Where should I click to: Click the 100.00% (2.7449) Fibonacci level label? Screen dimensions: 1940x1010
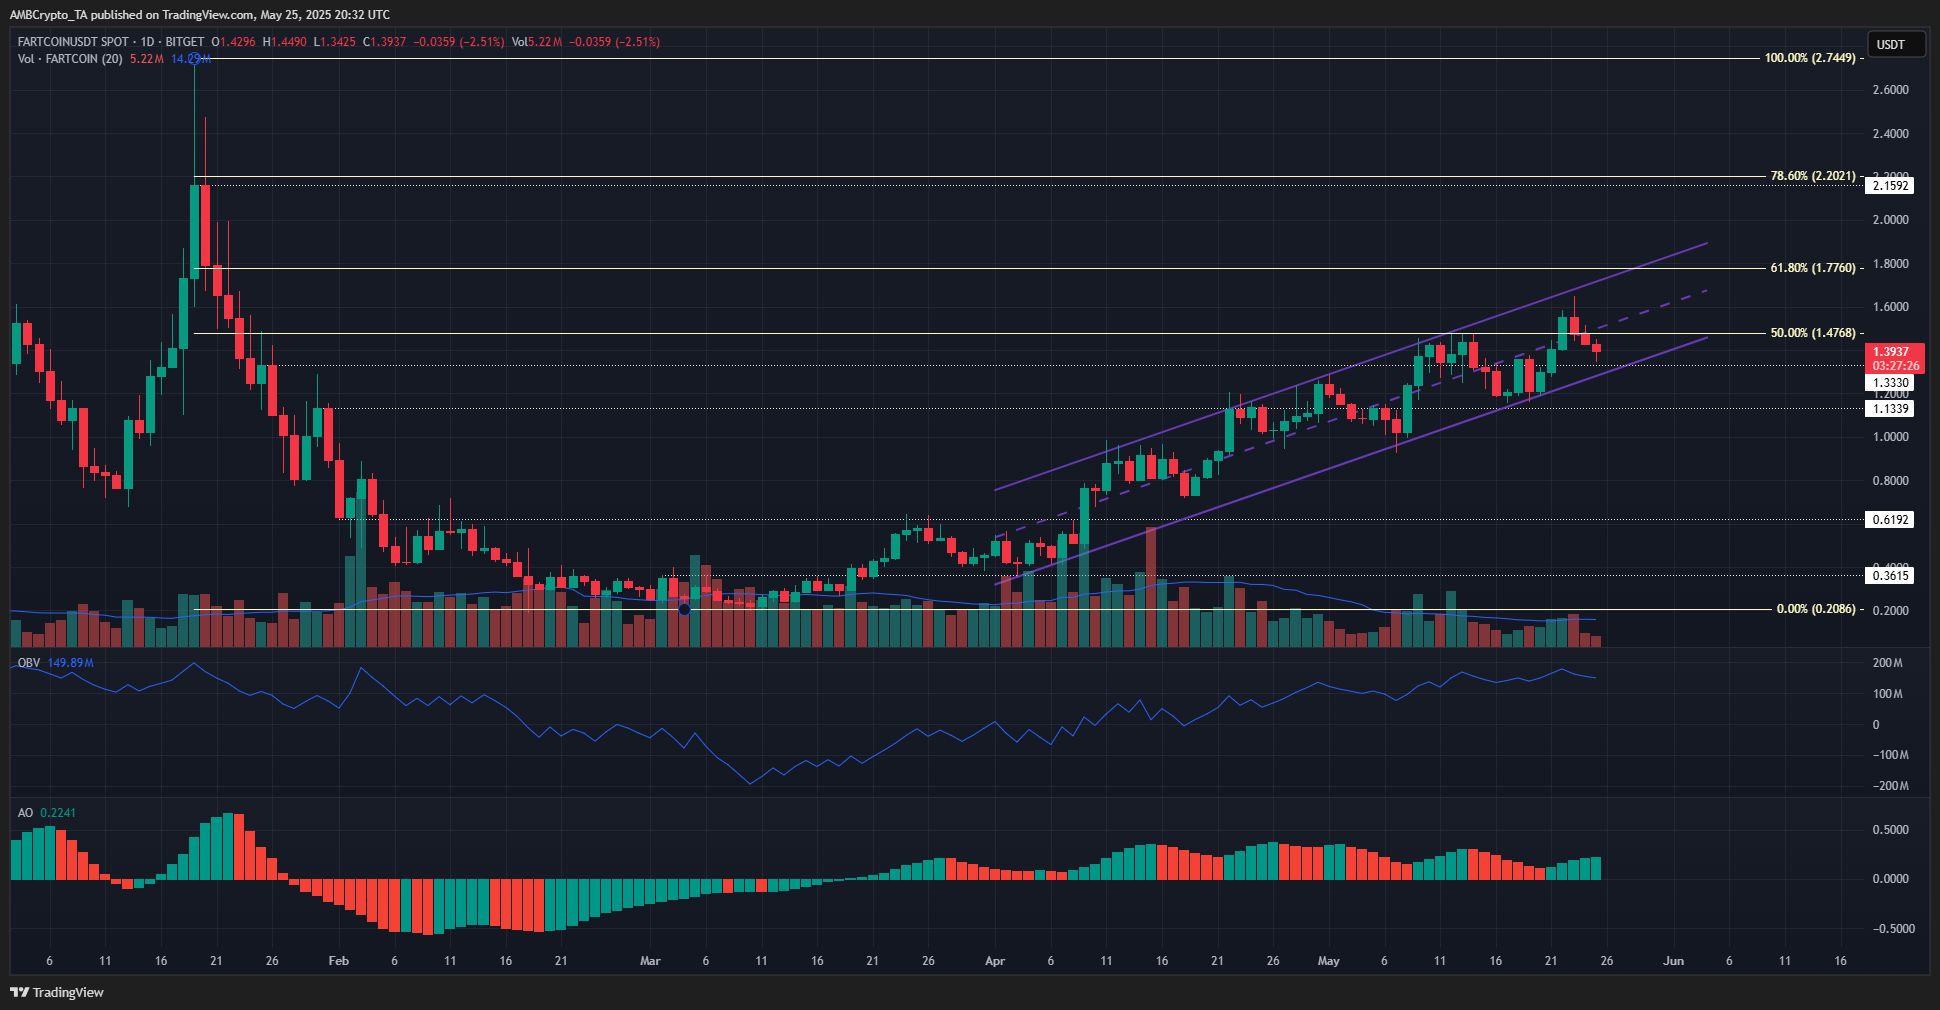click(x=1809, y=58)
